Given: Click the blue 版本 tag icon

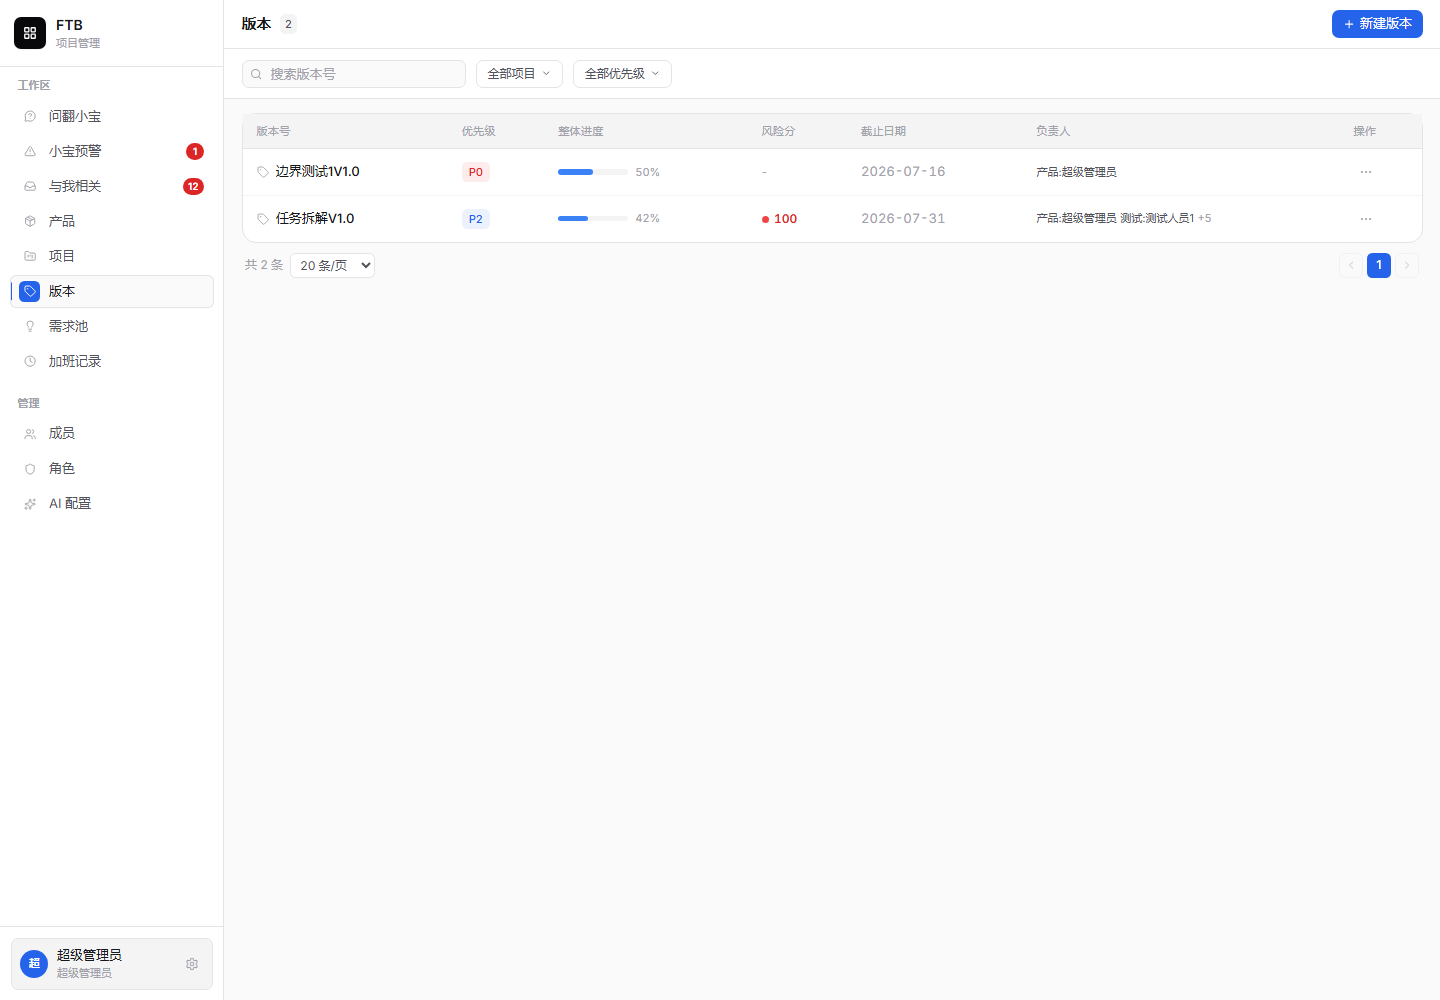Looking at the screenshot, I should [30, 292].
